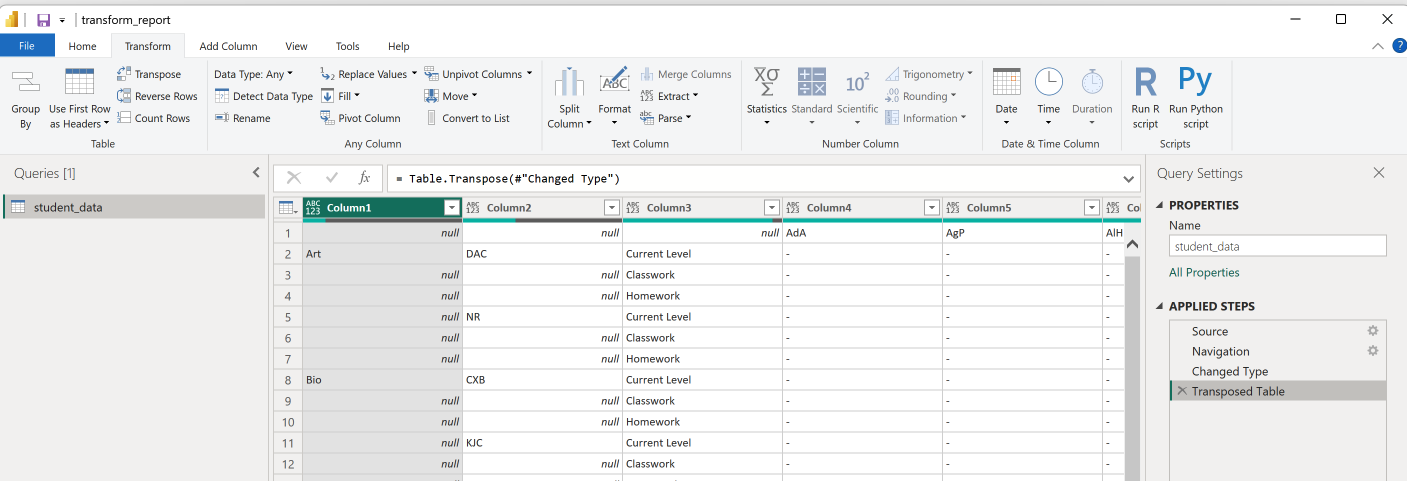Switch to the Tools tab

[347, 46]
